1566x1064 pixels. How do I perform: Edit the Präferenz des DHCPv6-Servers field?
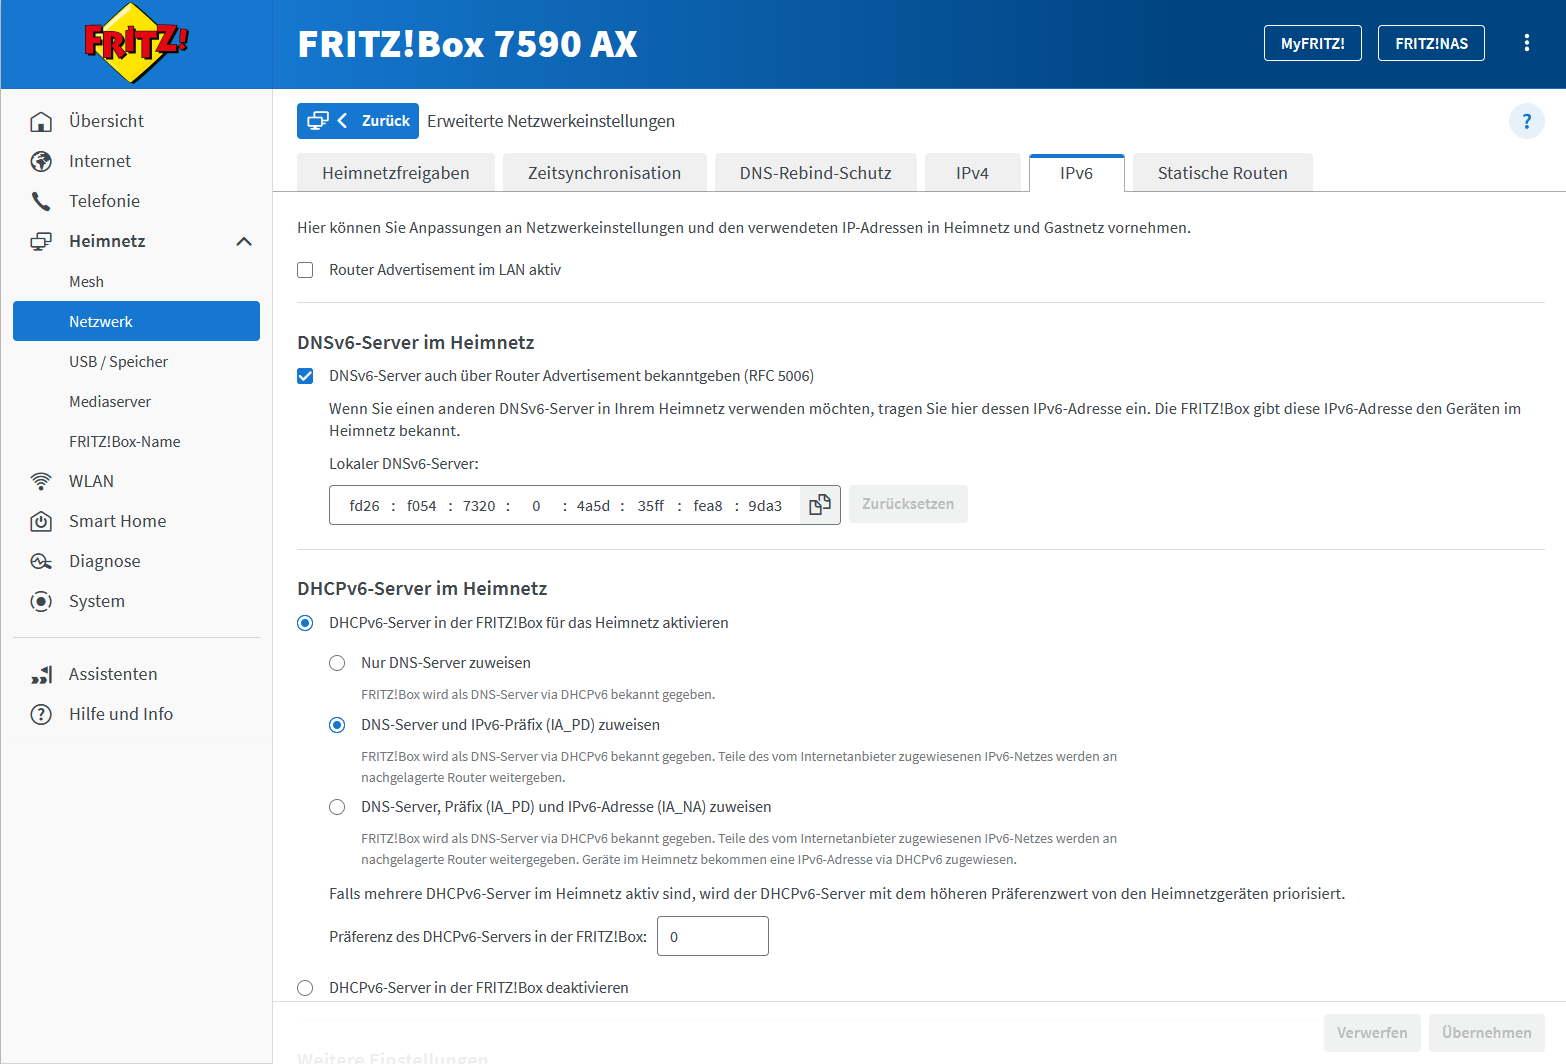[x=713, y=936]
